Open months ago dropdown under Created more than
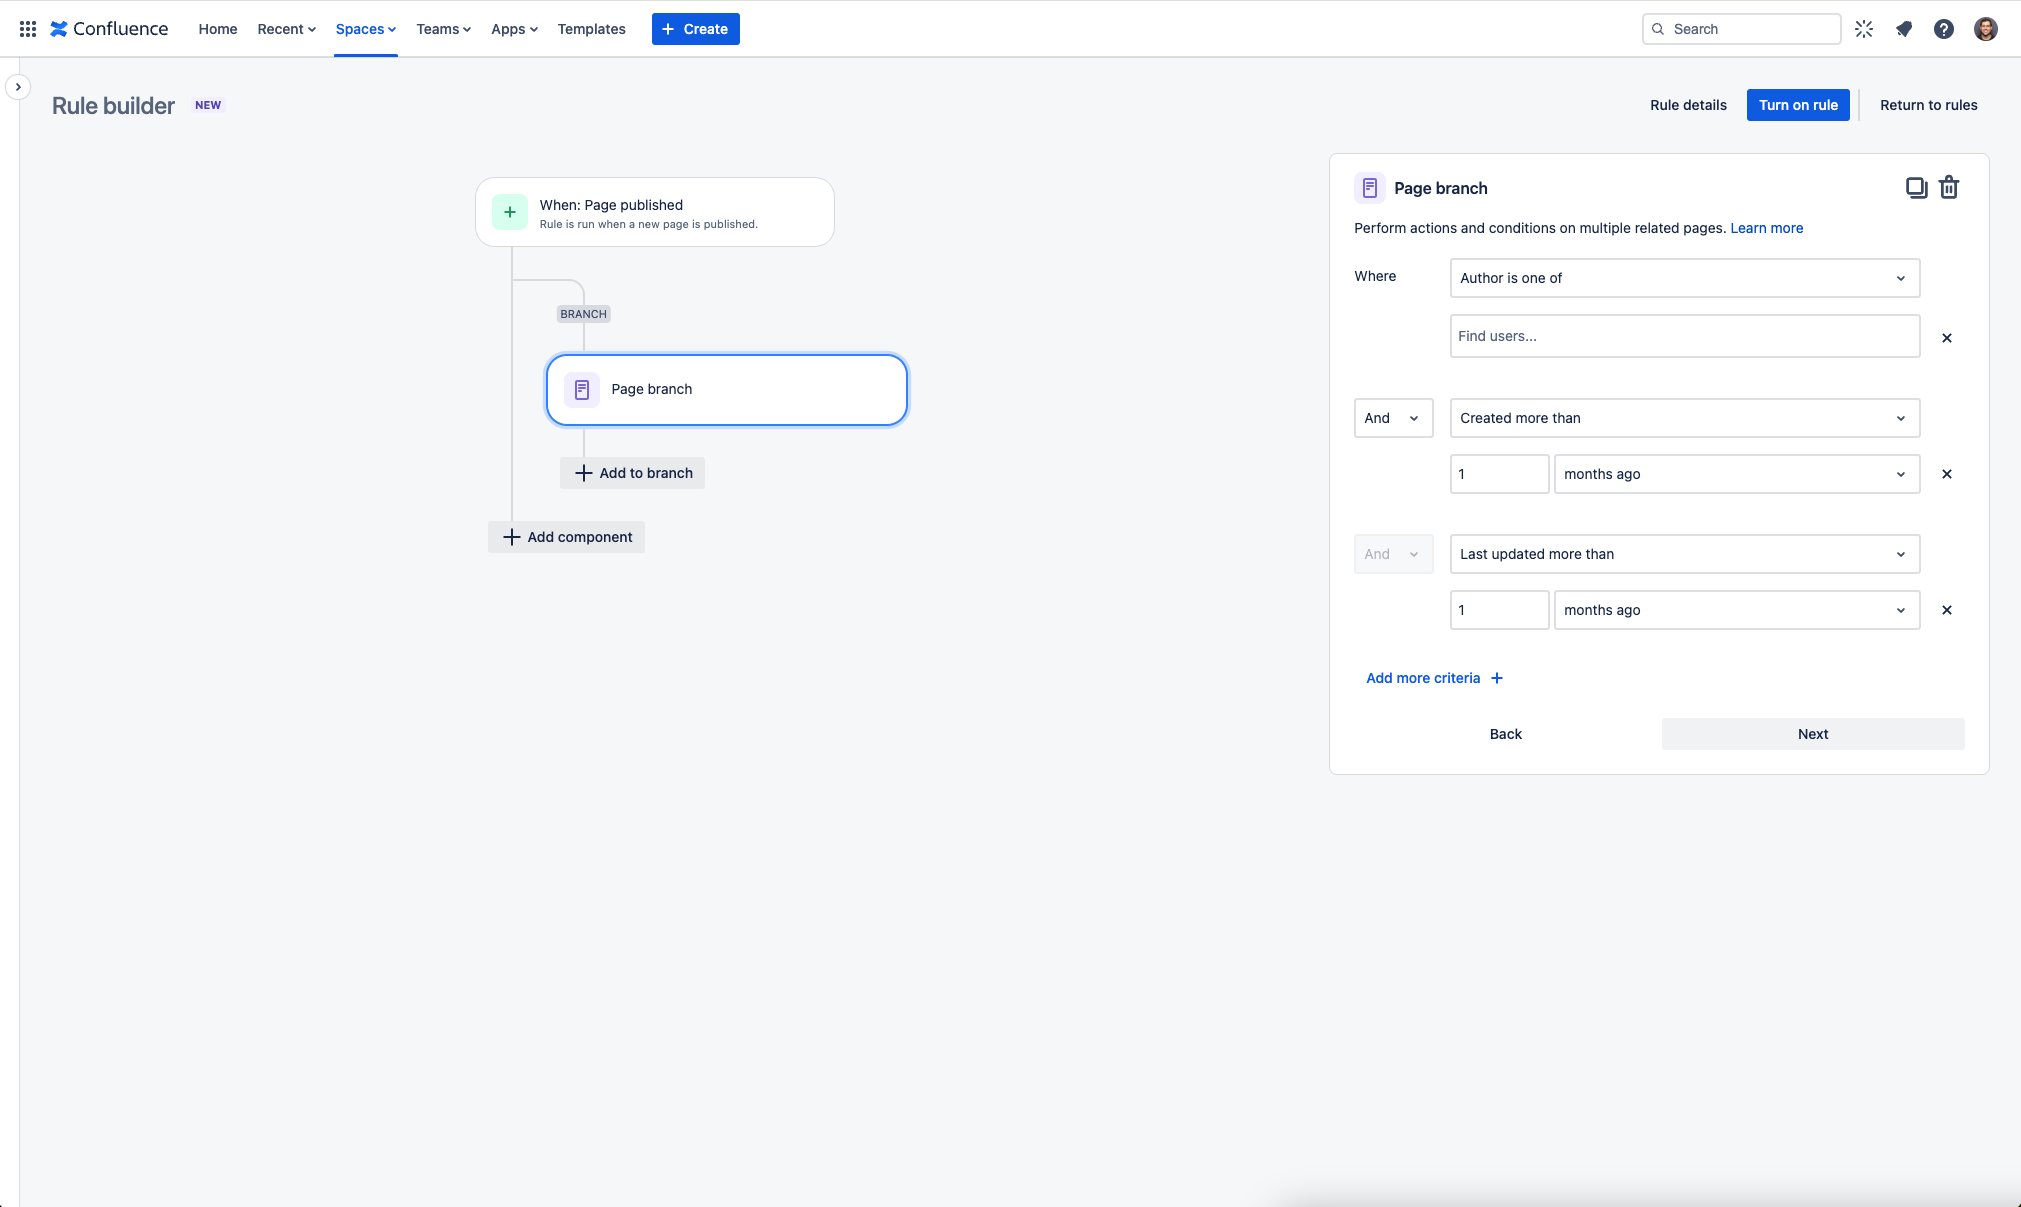 coord(1737,474)
